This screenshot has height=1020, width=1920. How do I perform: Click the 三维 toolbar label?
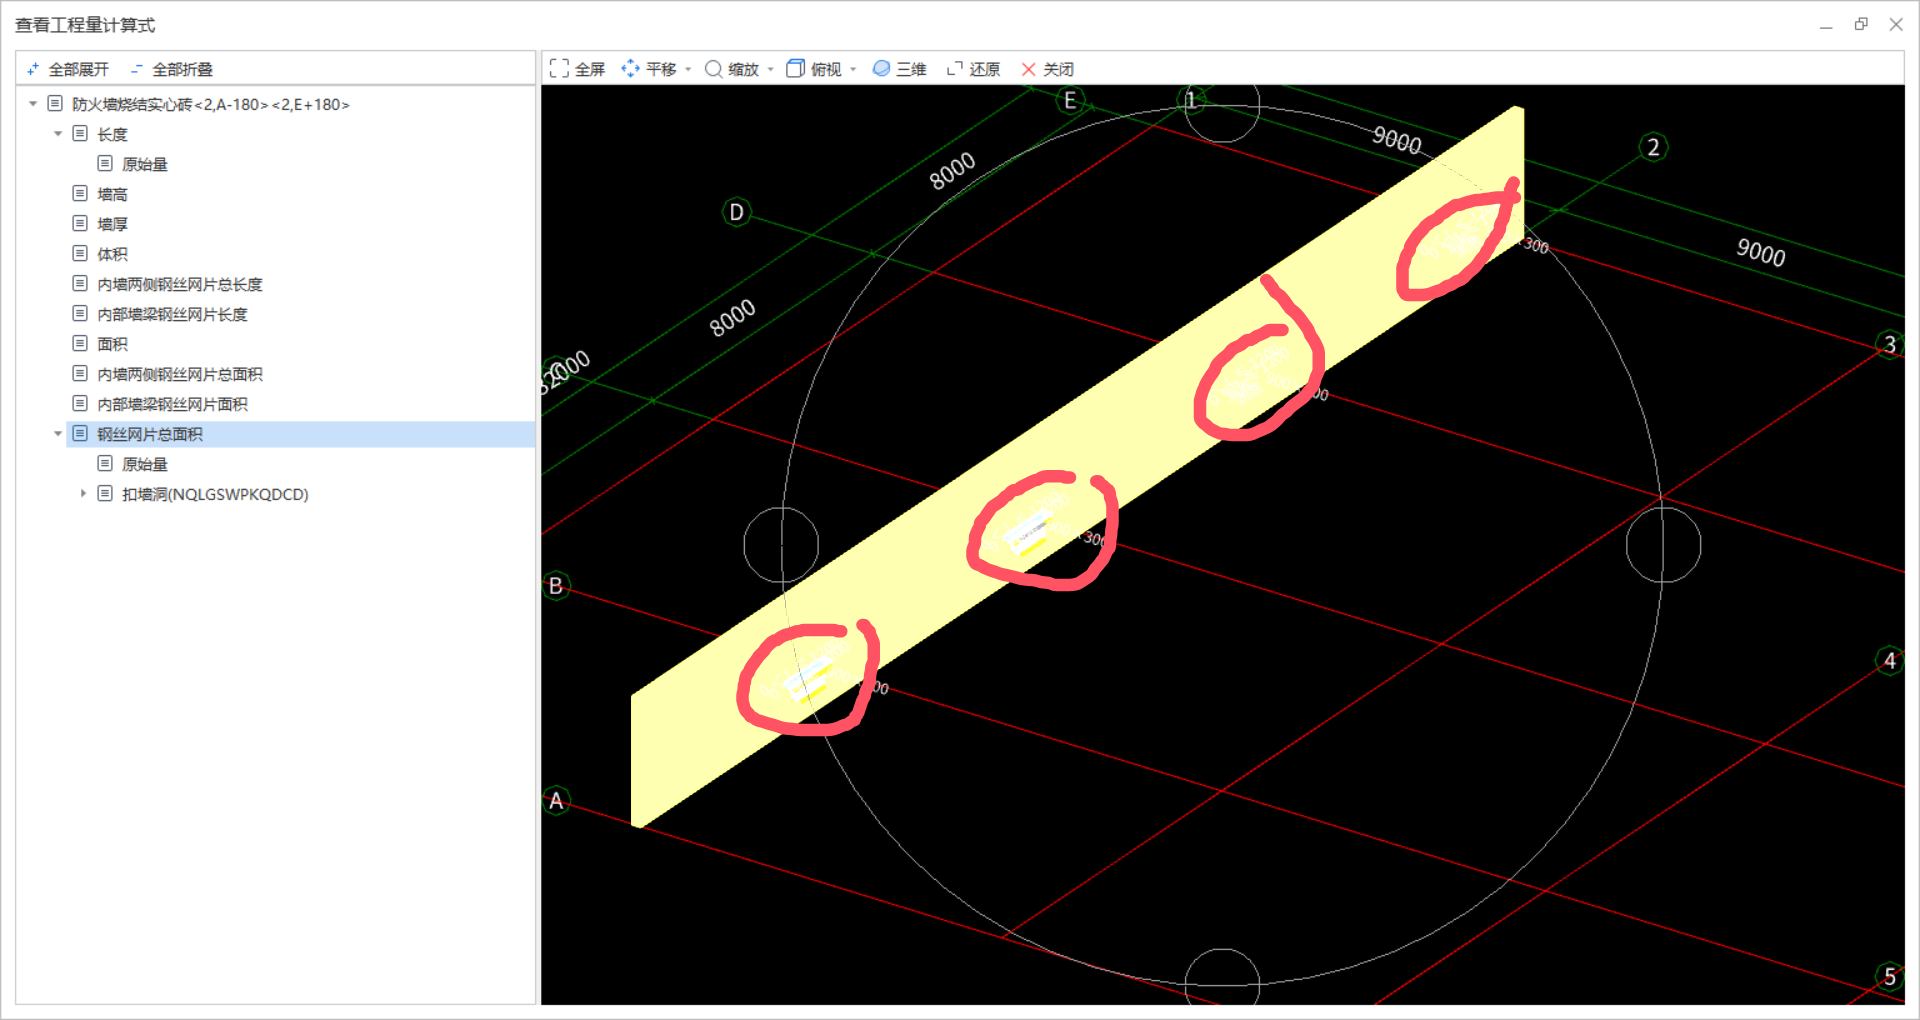coord(911,69)
